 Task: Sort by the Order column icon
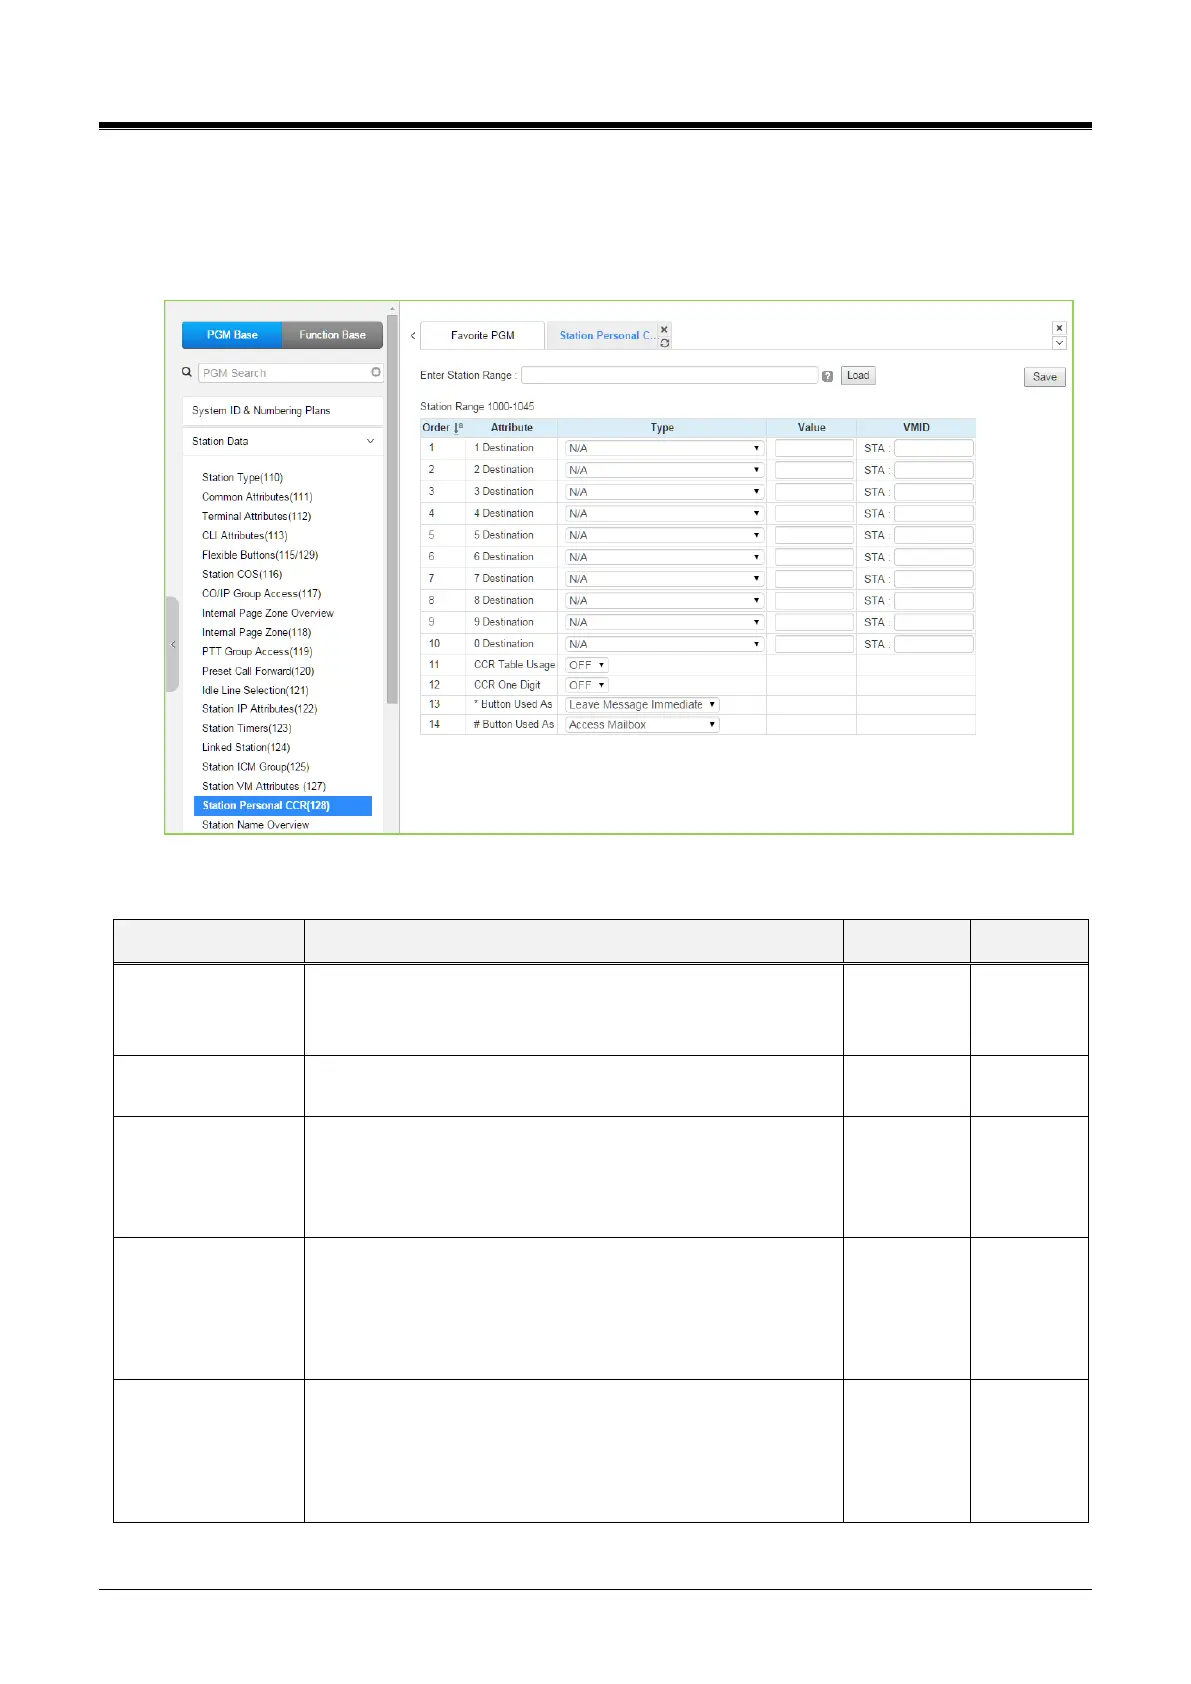458,428
